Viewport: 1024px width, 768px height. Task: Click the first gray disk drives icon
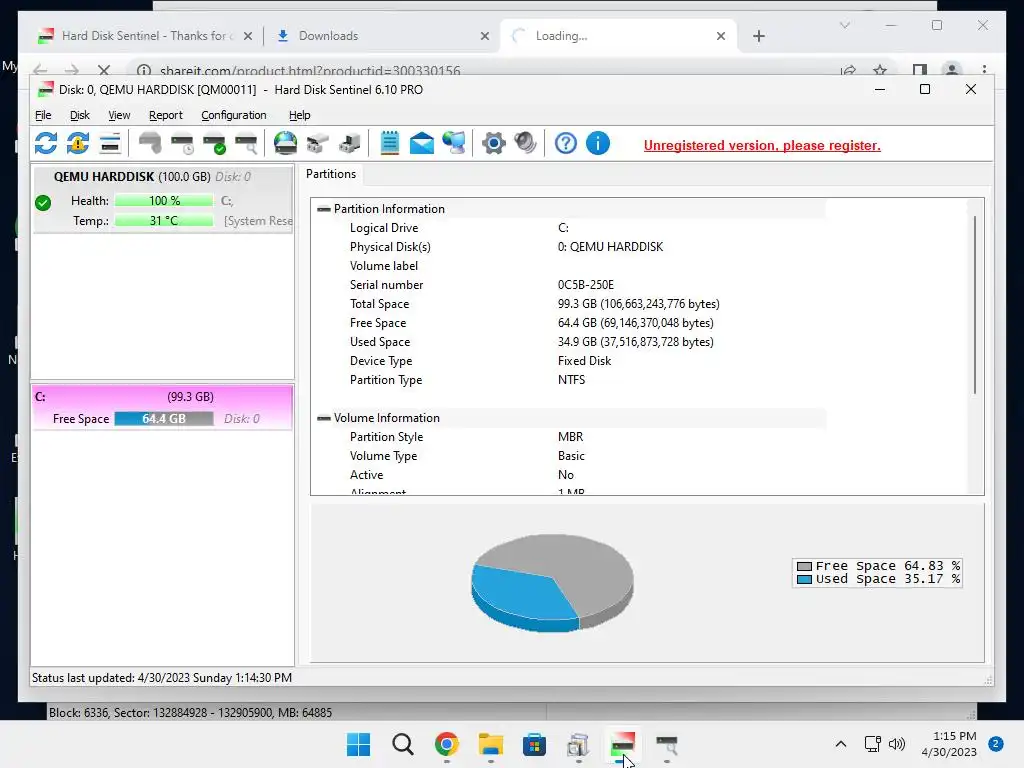[x=317, y=143]
